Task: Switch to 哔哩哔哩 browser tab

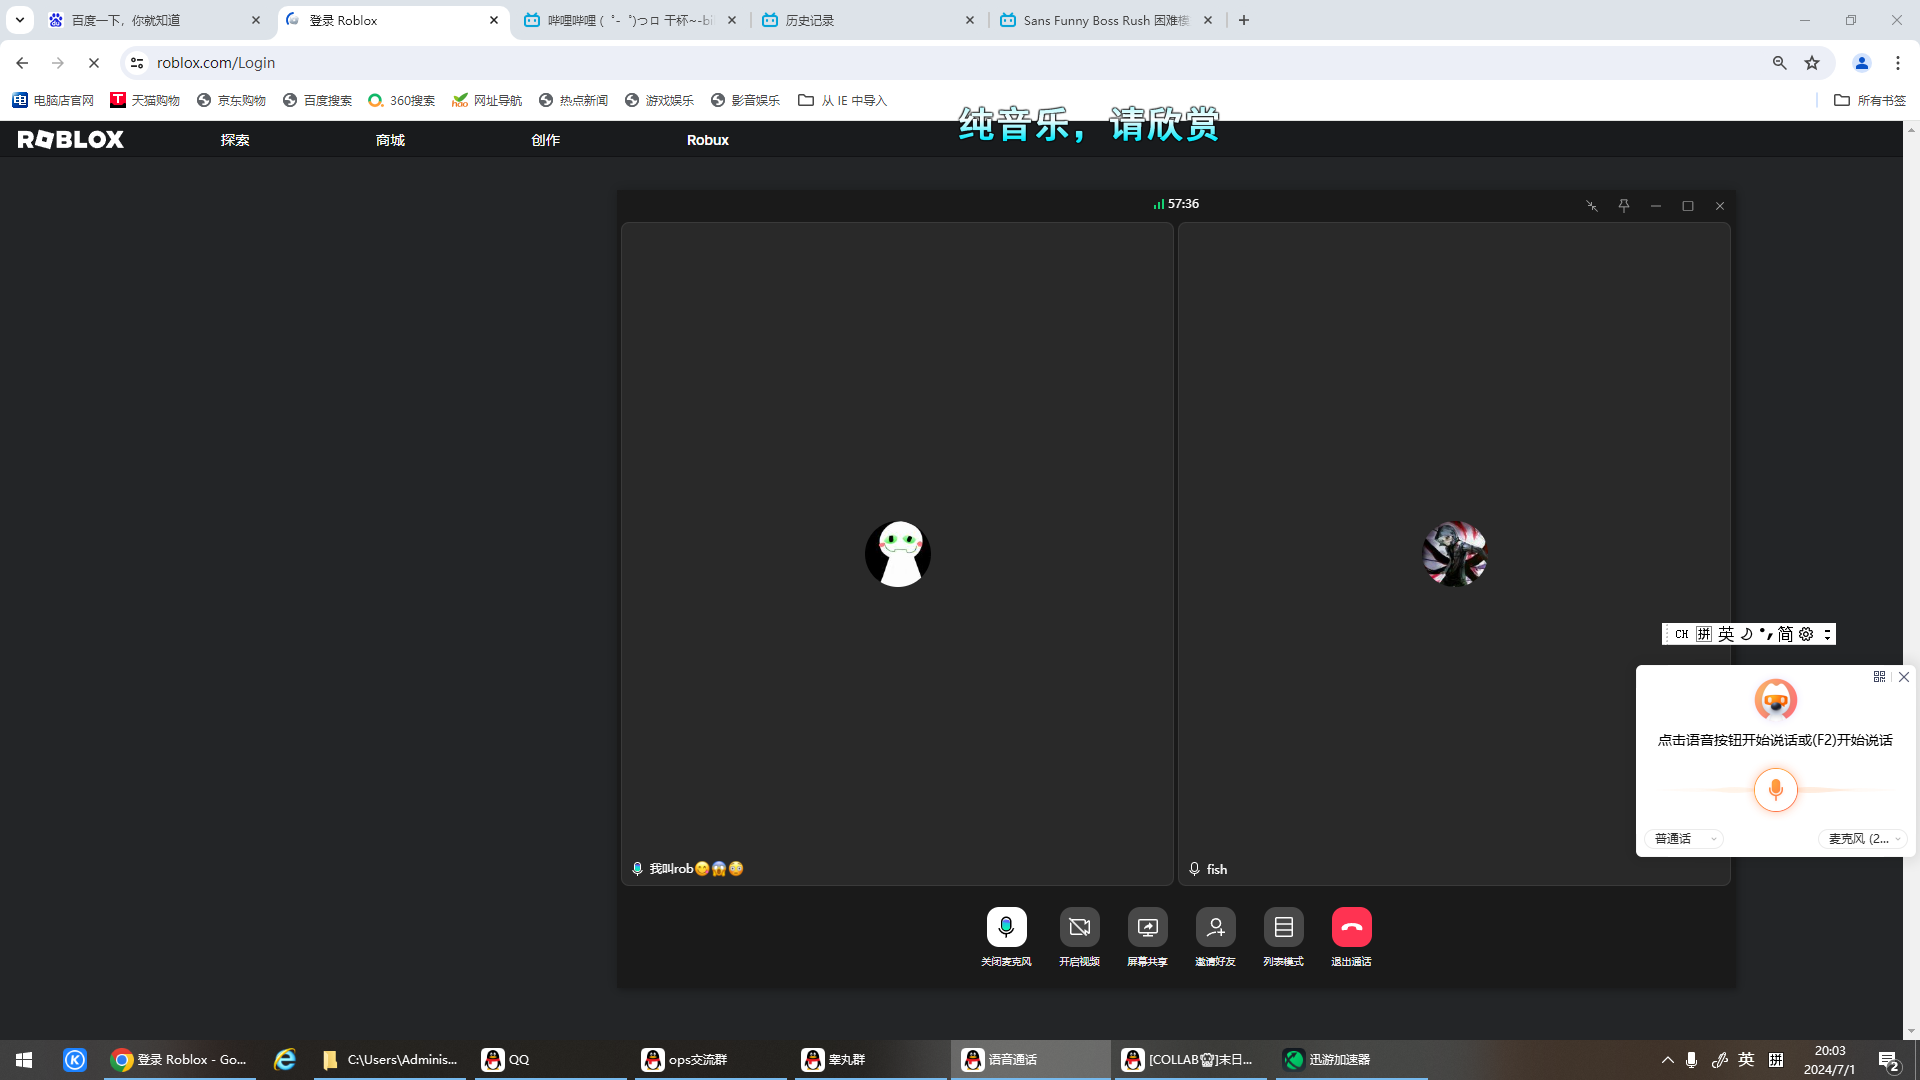Action: click(630, 20)
